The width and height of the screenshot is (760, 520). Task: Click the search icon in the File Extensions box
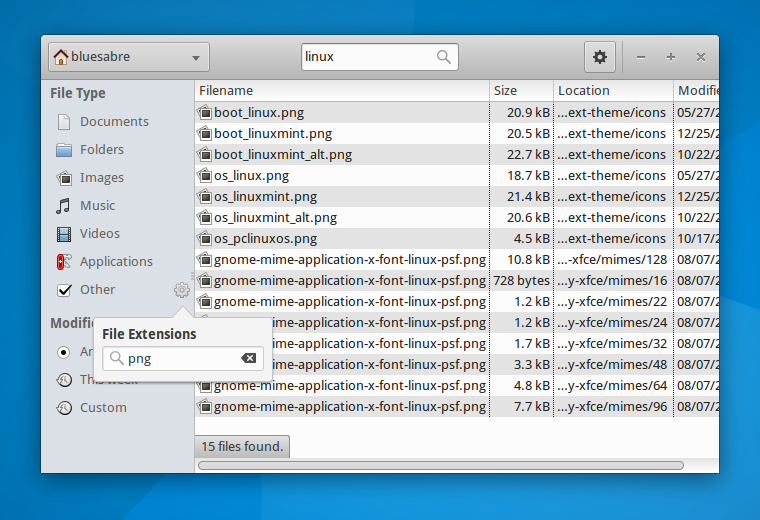tap(116, 358)
